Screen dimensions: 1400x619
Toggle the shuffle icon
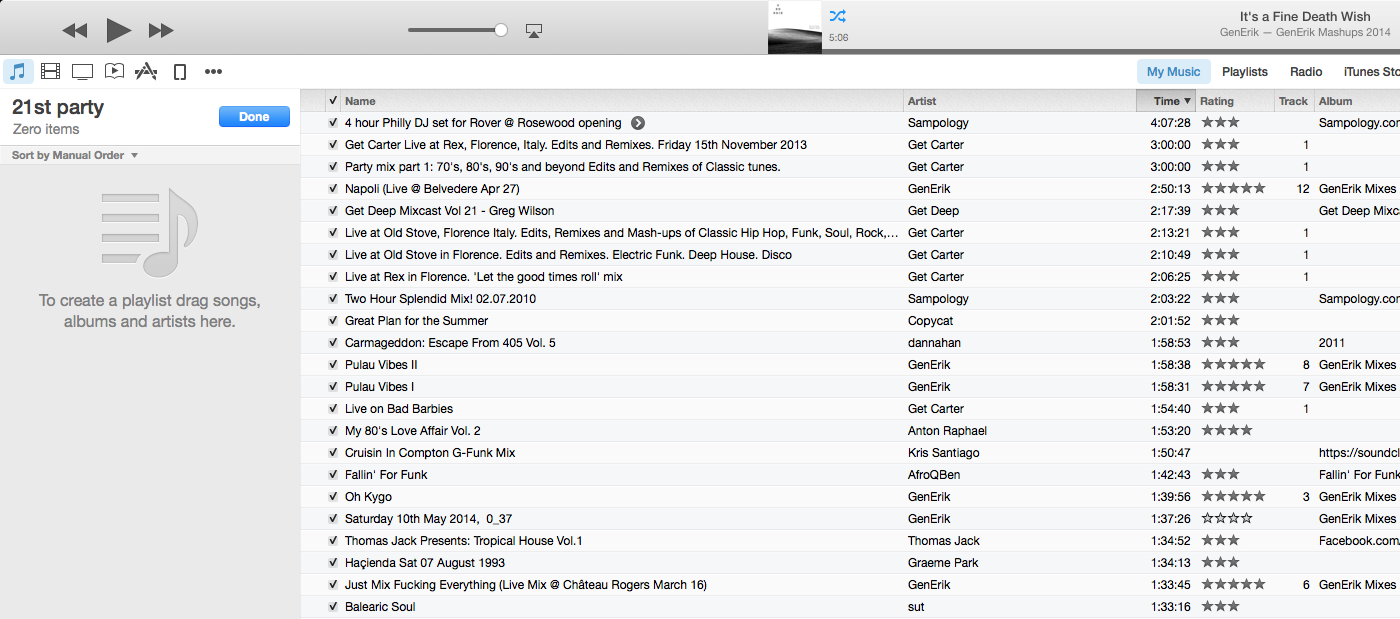point(838,16)
